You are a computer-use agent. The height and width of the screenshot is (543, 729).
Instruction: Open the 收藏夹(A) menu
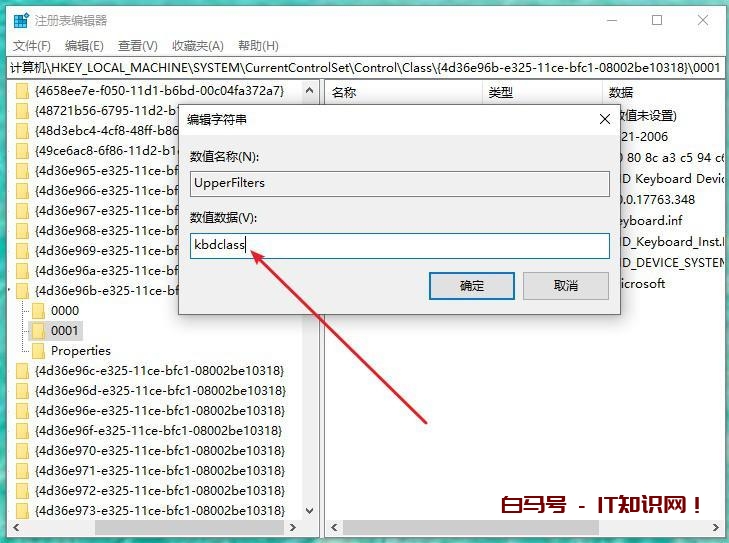[x=198, y=46]
